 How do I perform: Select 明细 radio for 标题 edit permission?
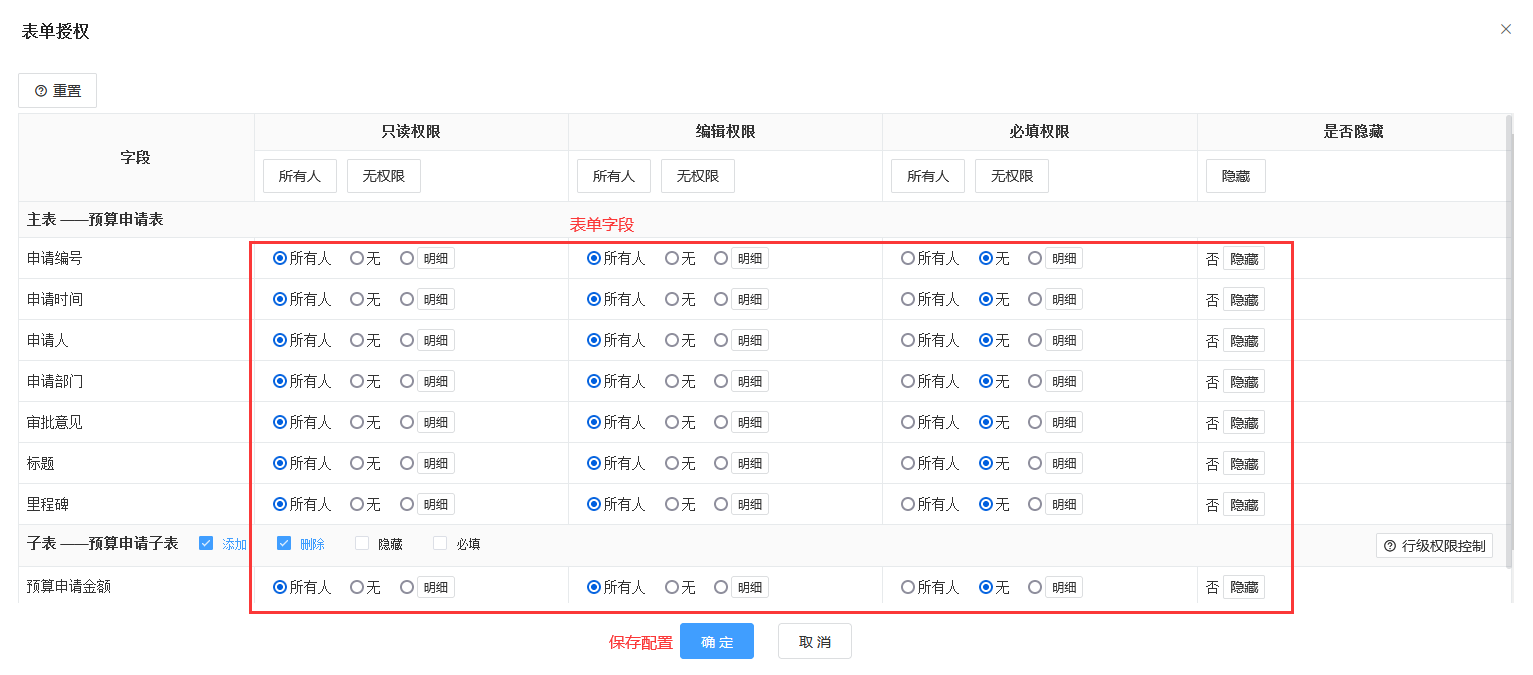coord(721,463)
